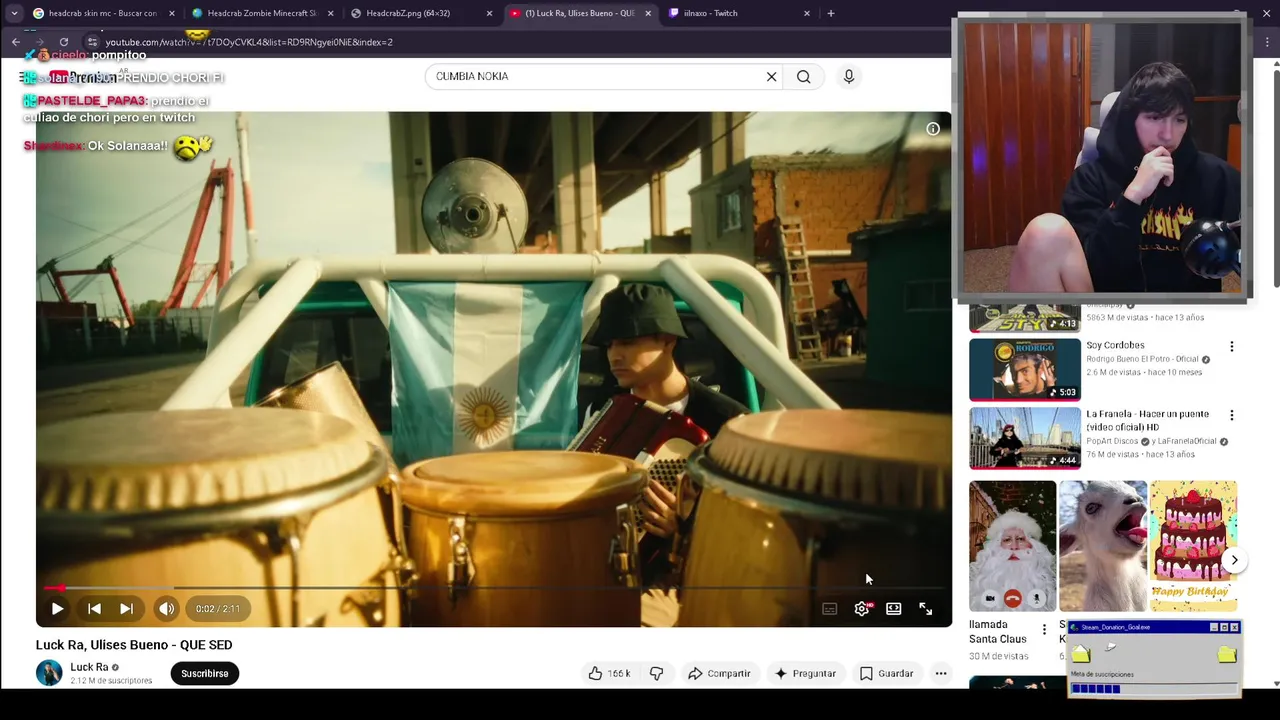Click the Suscribirse button
The image size is (1280, 720).
(x=205, y=673)
